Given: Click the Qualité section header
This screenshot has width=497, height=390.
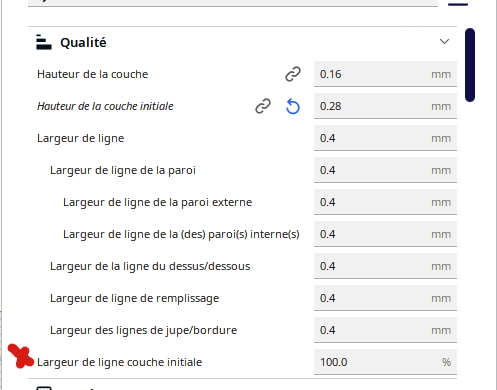Looking at the screenshot, I should (x=242, y=42).
